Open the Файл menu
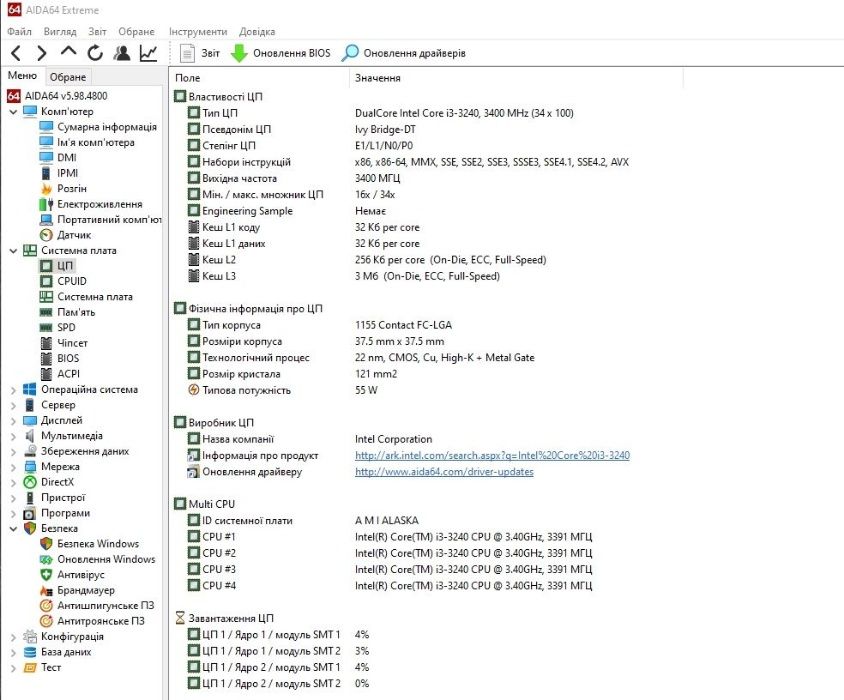This screenshot has width=844, height=700. [19, 31]
